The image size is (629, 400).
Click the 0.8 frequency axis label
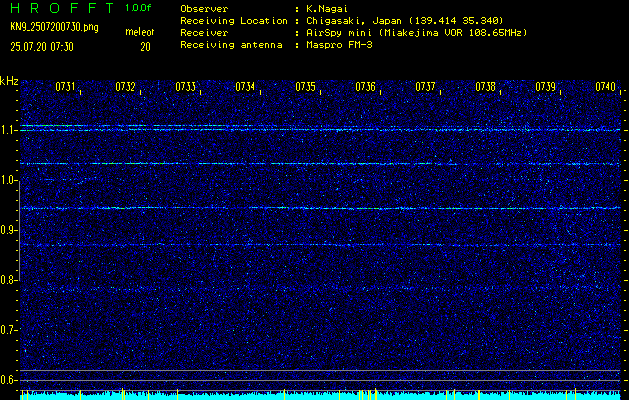click(x=7, y=280)
